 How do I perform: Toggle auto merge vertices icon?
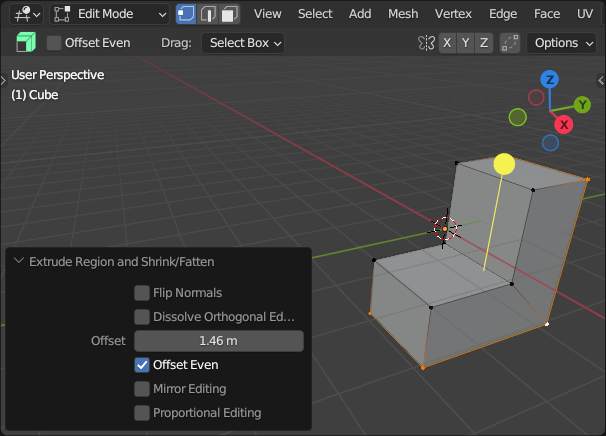point(510,43)
